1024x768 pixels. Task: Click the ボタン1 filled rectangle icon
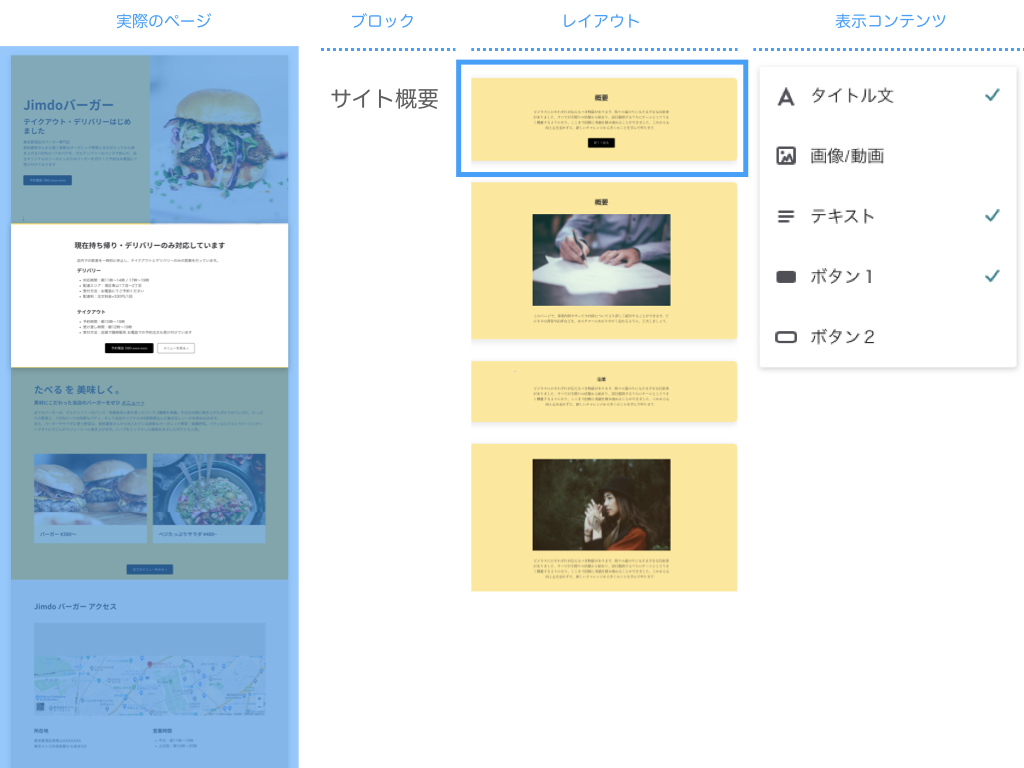click(786, 277)
